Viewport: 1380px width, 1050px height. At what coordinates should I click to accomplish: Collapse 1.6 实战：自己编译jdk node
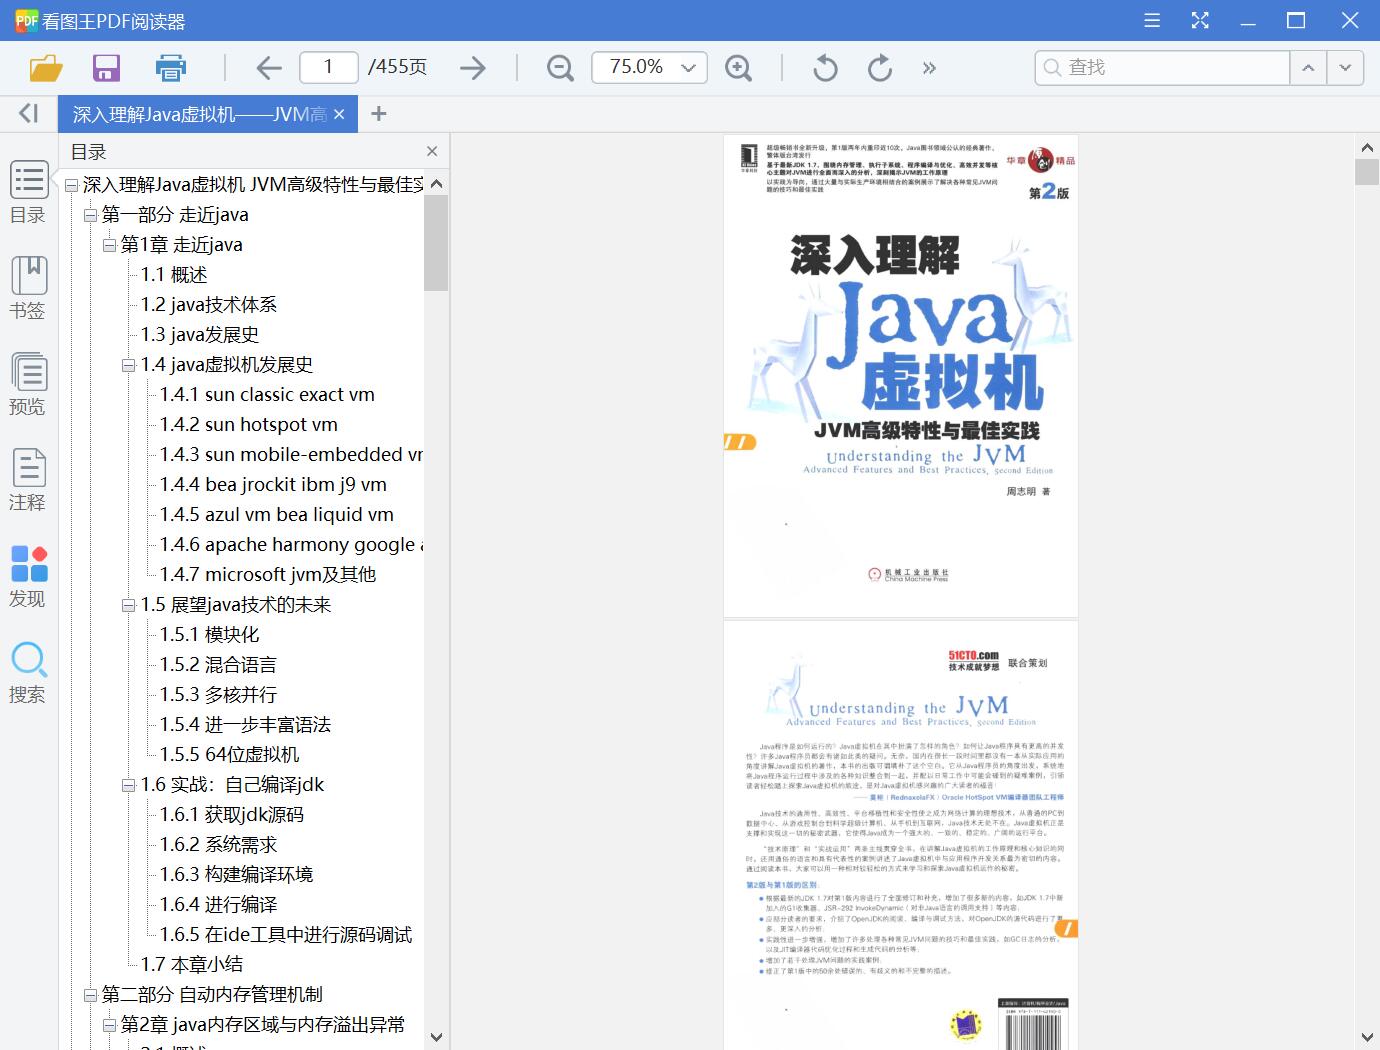pos(128,785)
